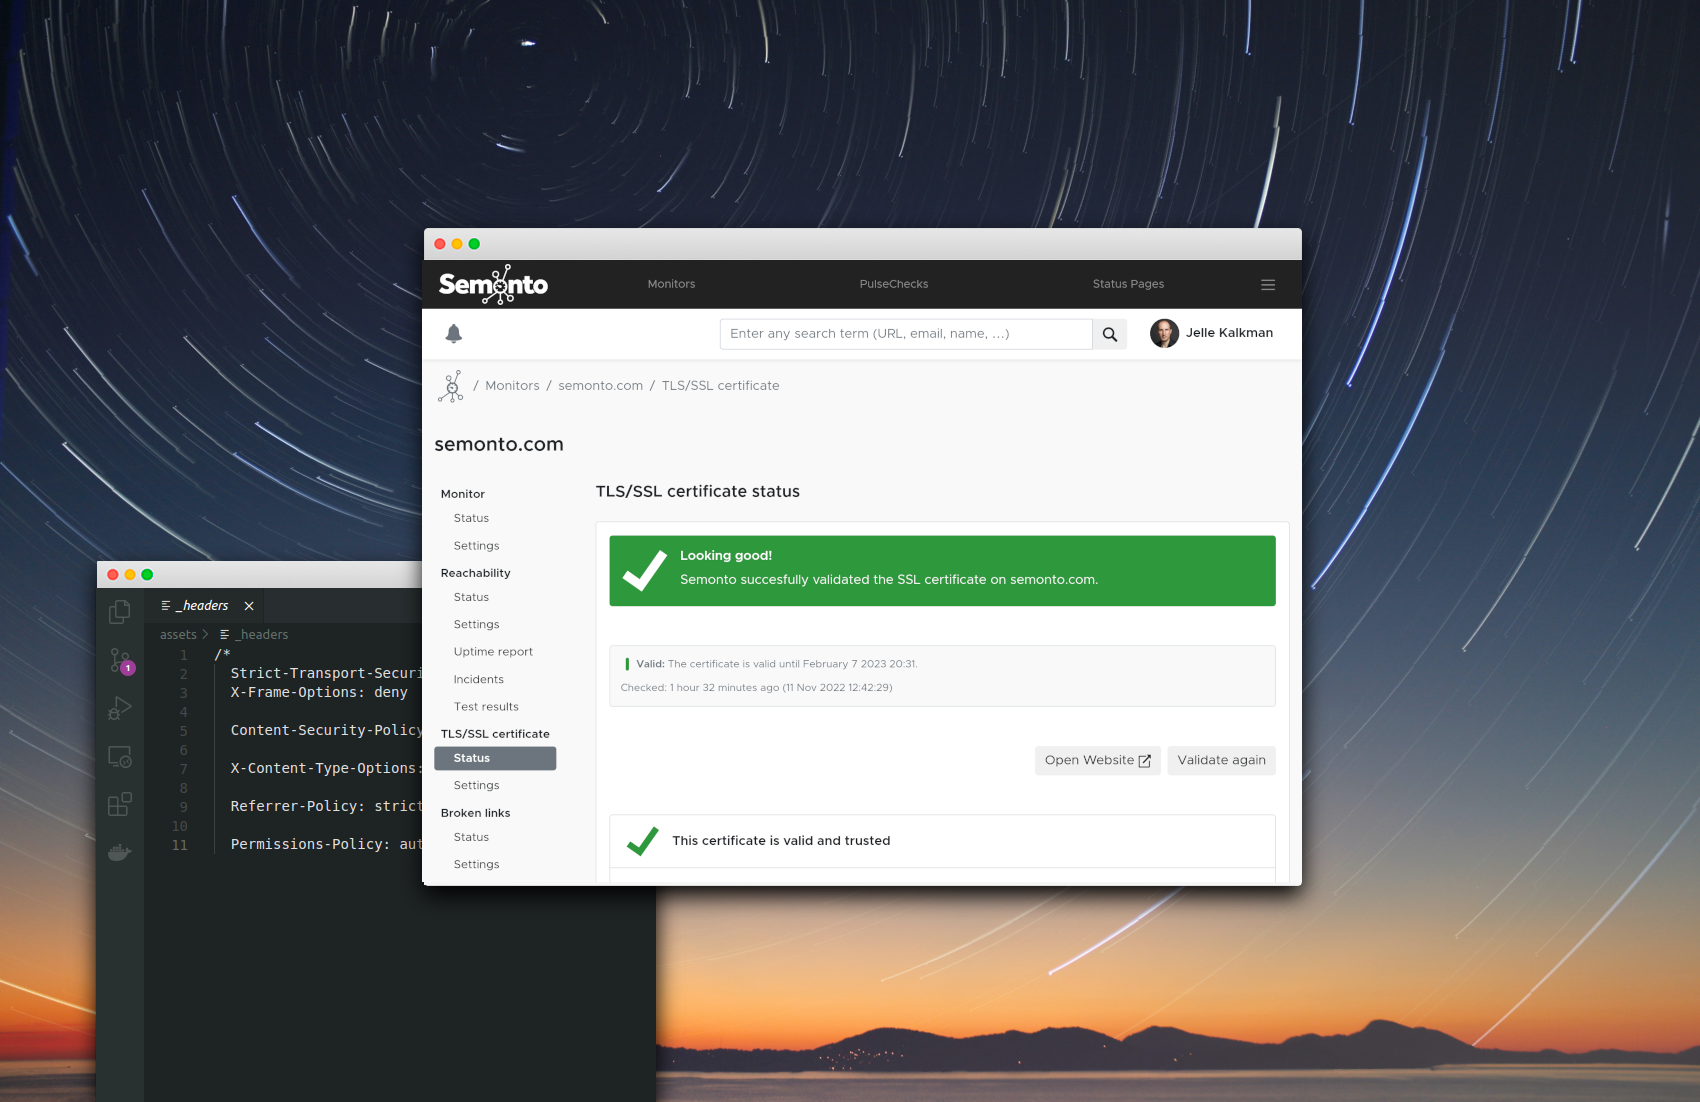Click the X-Frame-Options: deny code line
Image resolution: width=1700 pixels, height=1102 pixels.
[319, 693]
